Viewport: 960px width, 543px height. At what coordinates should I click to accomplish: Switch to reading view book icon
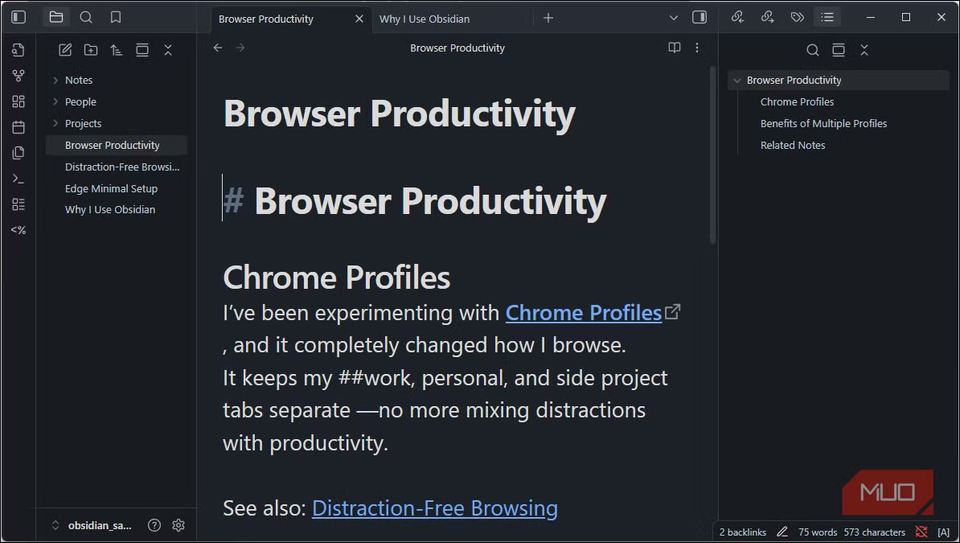674,48
